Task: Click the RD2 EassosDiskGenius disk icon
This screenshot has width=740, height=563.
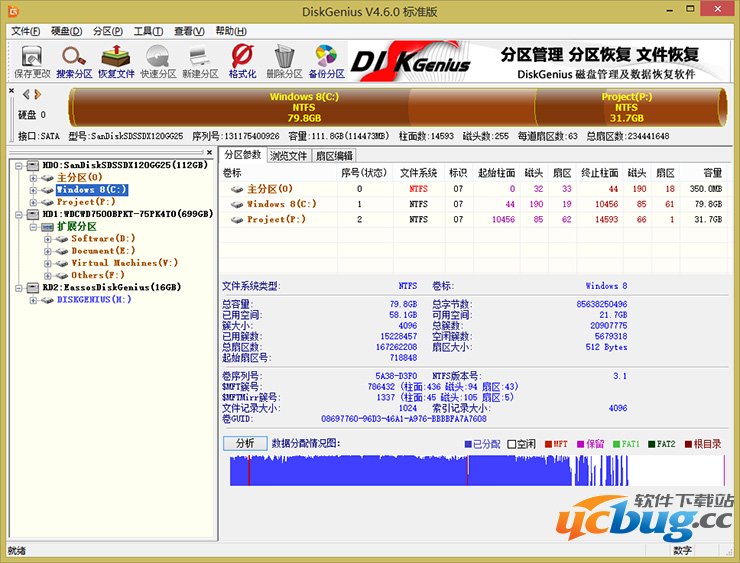Action: pos(33,287)
